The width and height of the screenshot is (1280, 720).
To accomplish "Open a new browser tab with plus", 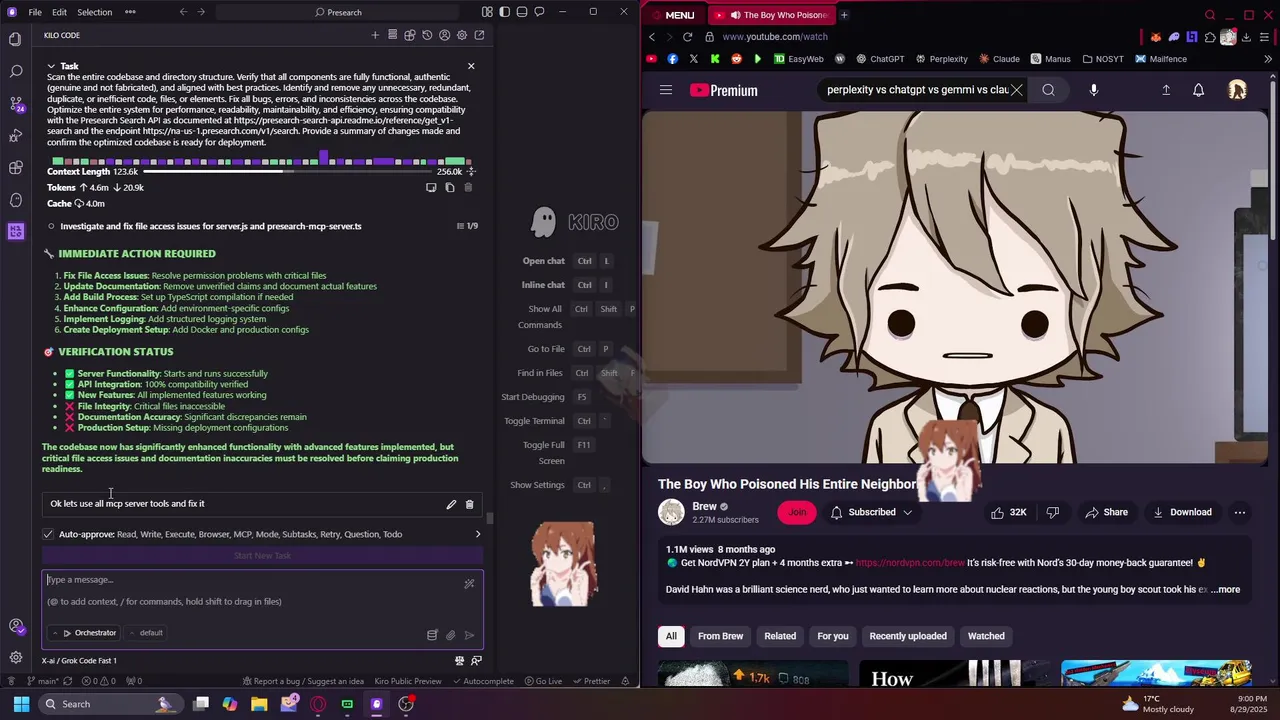I will [844, 15].
